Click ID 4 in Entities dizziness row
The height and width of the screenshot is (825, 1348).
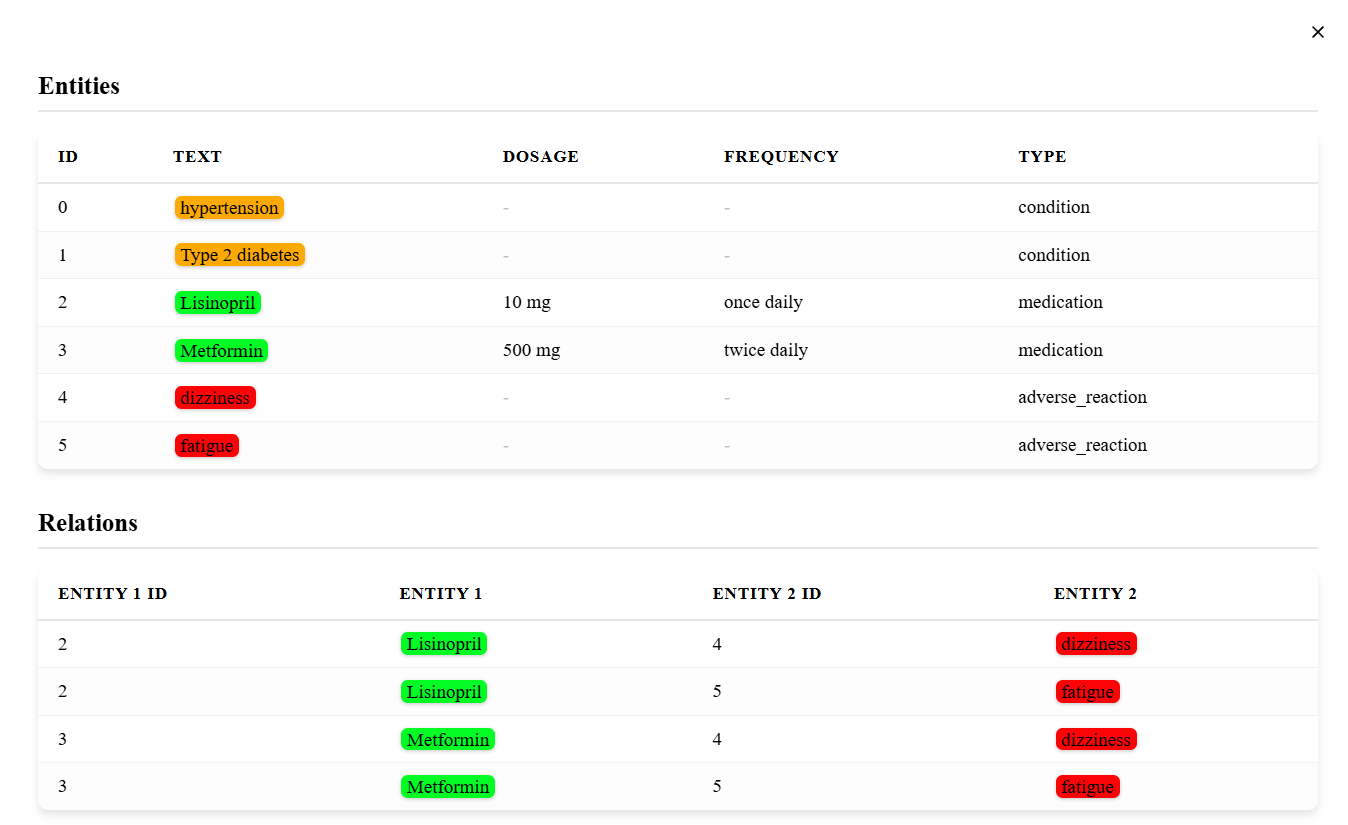63,397
